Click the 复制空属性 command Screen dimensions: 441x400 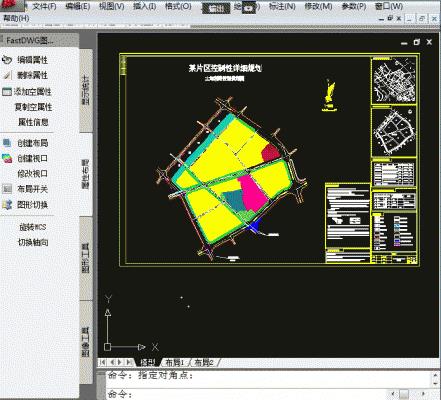coord(33,107)
